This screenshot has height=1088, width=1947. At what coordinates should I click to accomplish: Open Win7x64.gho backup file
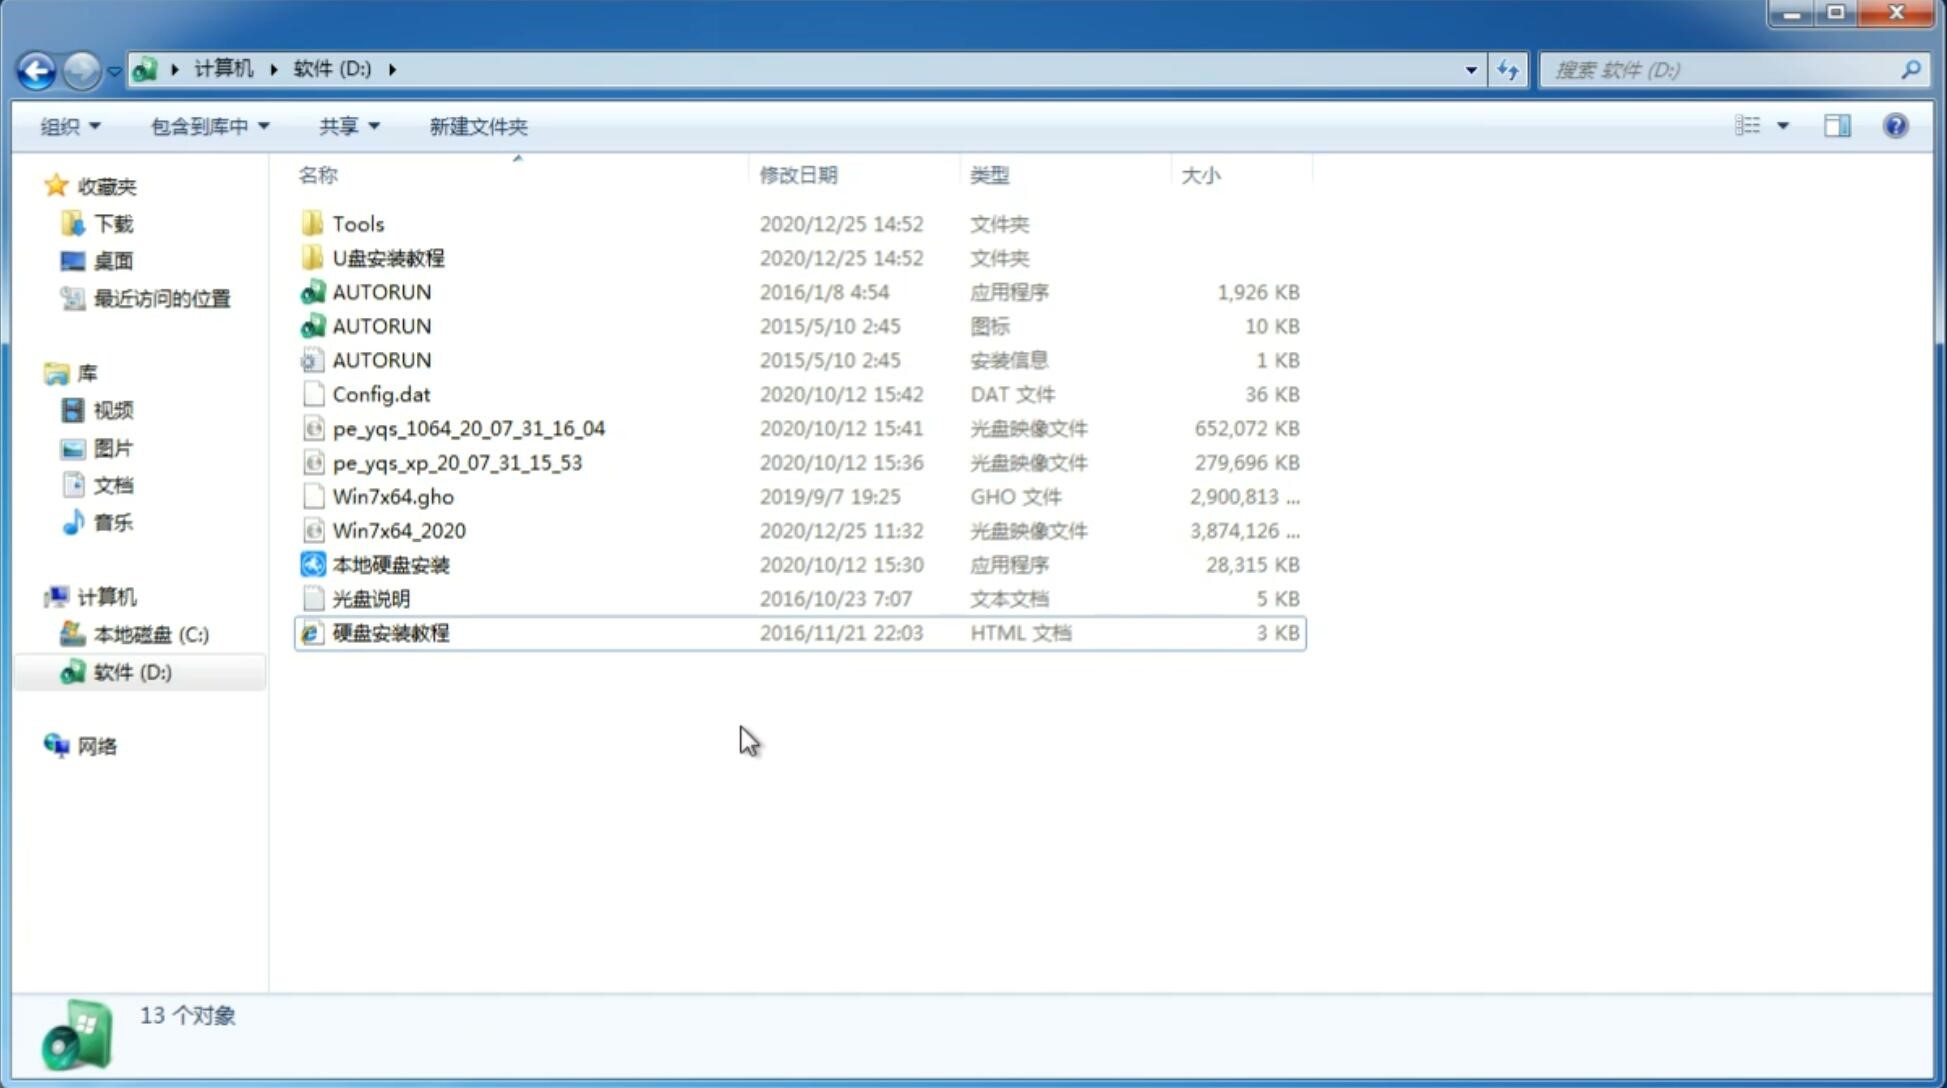(393, 496)
